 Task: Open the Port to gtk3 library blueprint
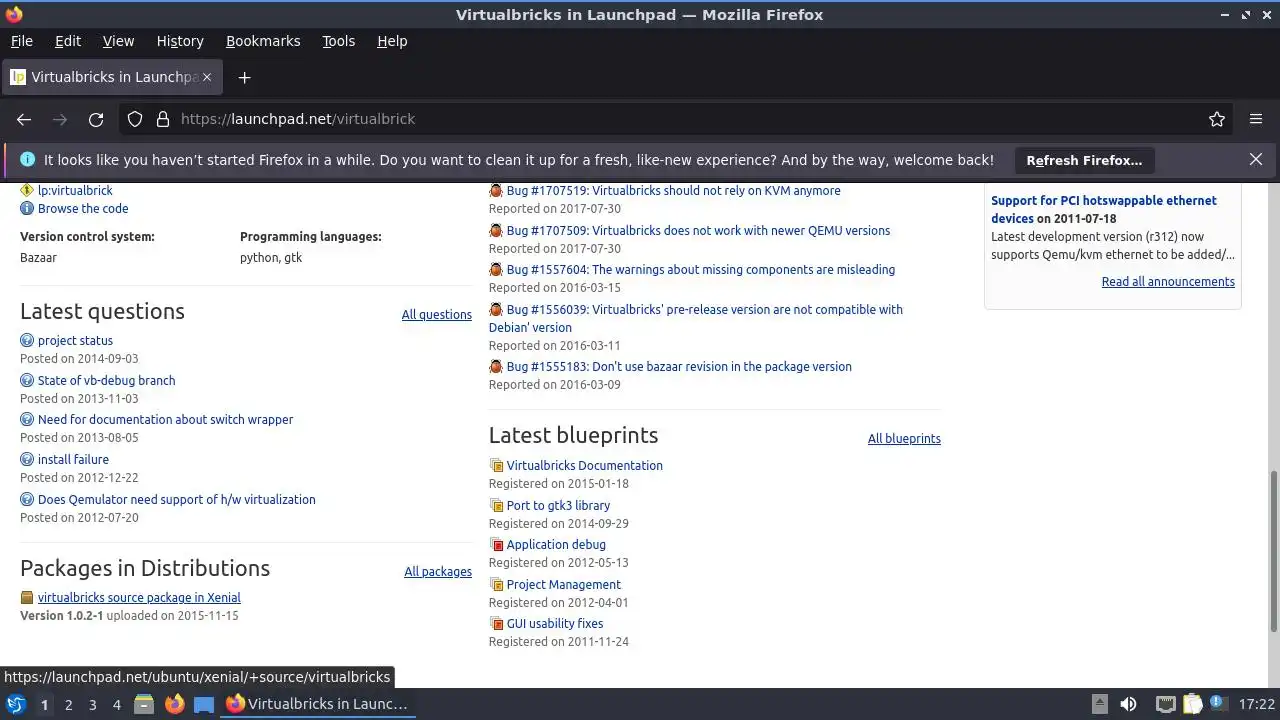(x=558, y=506)
